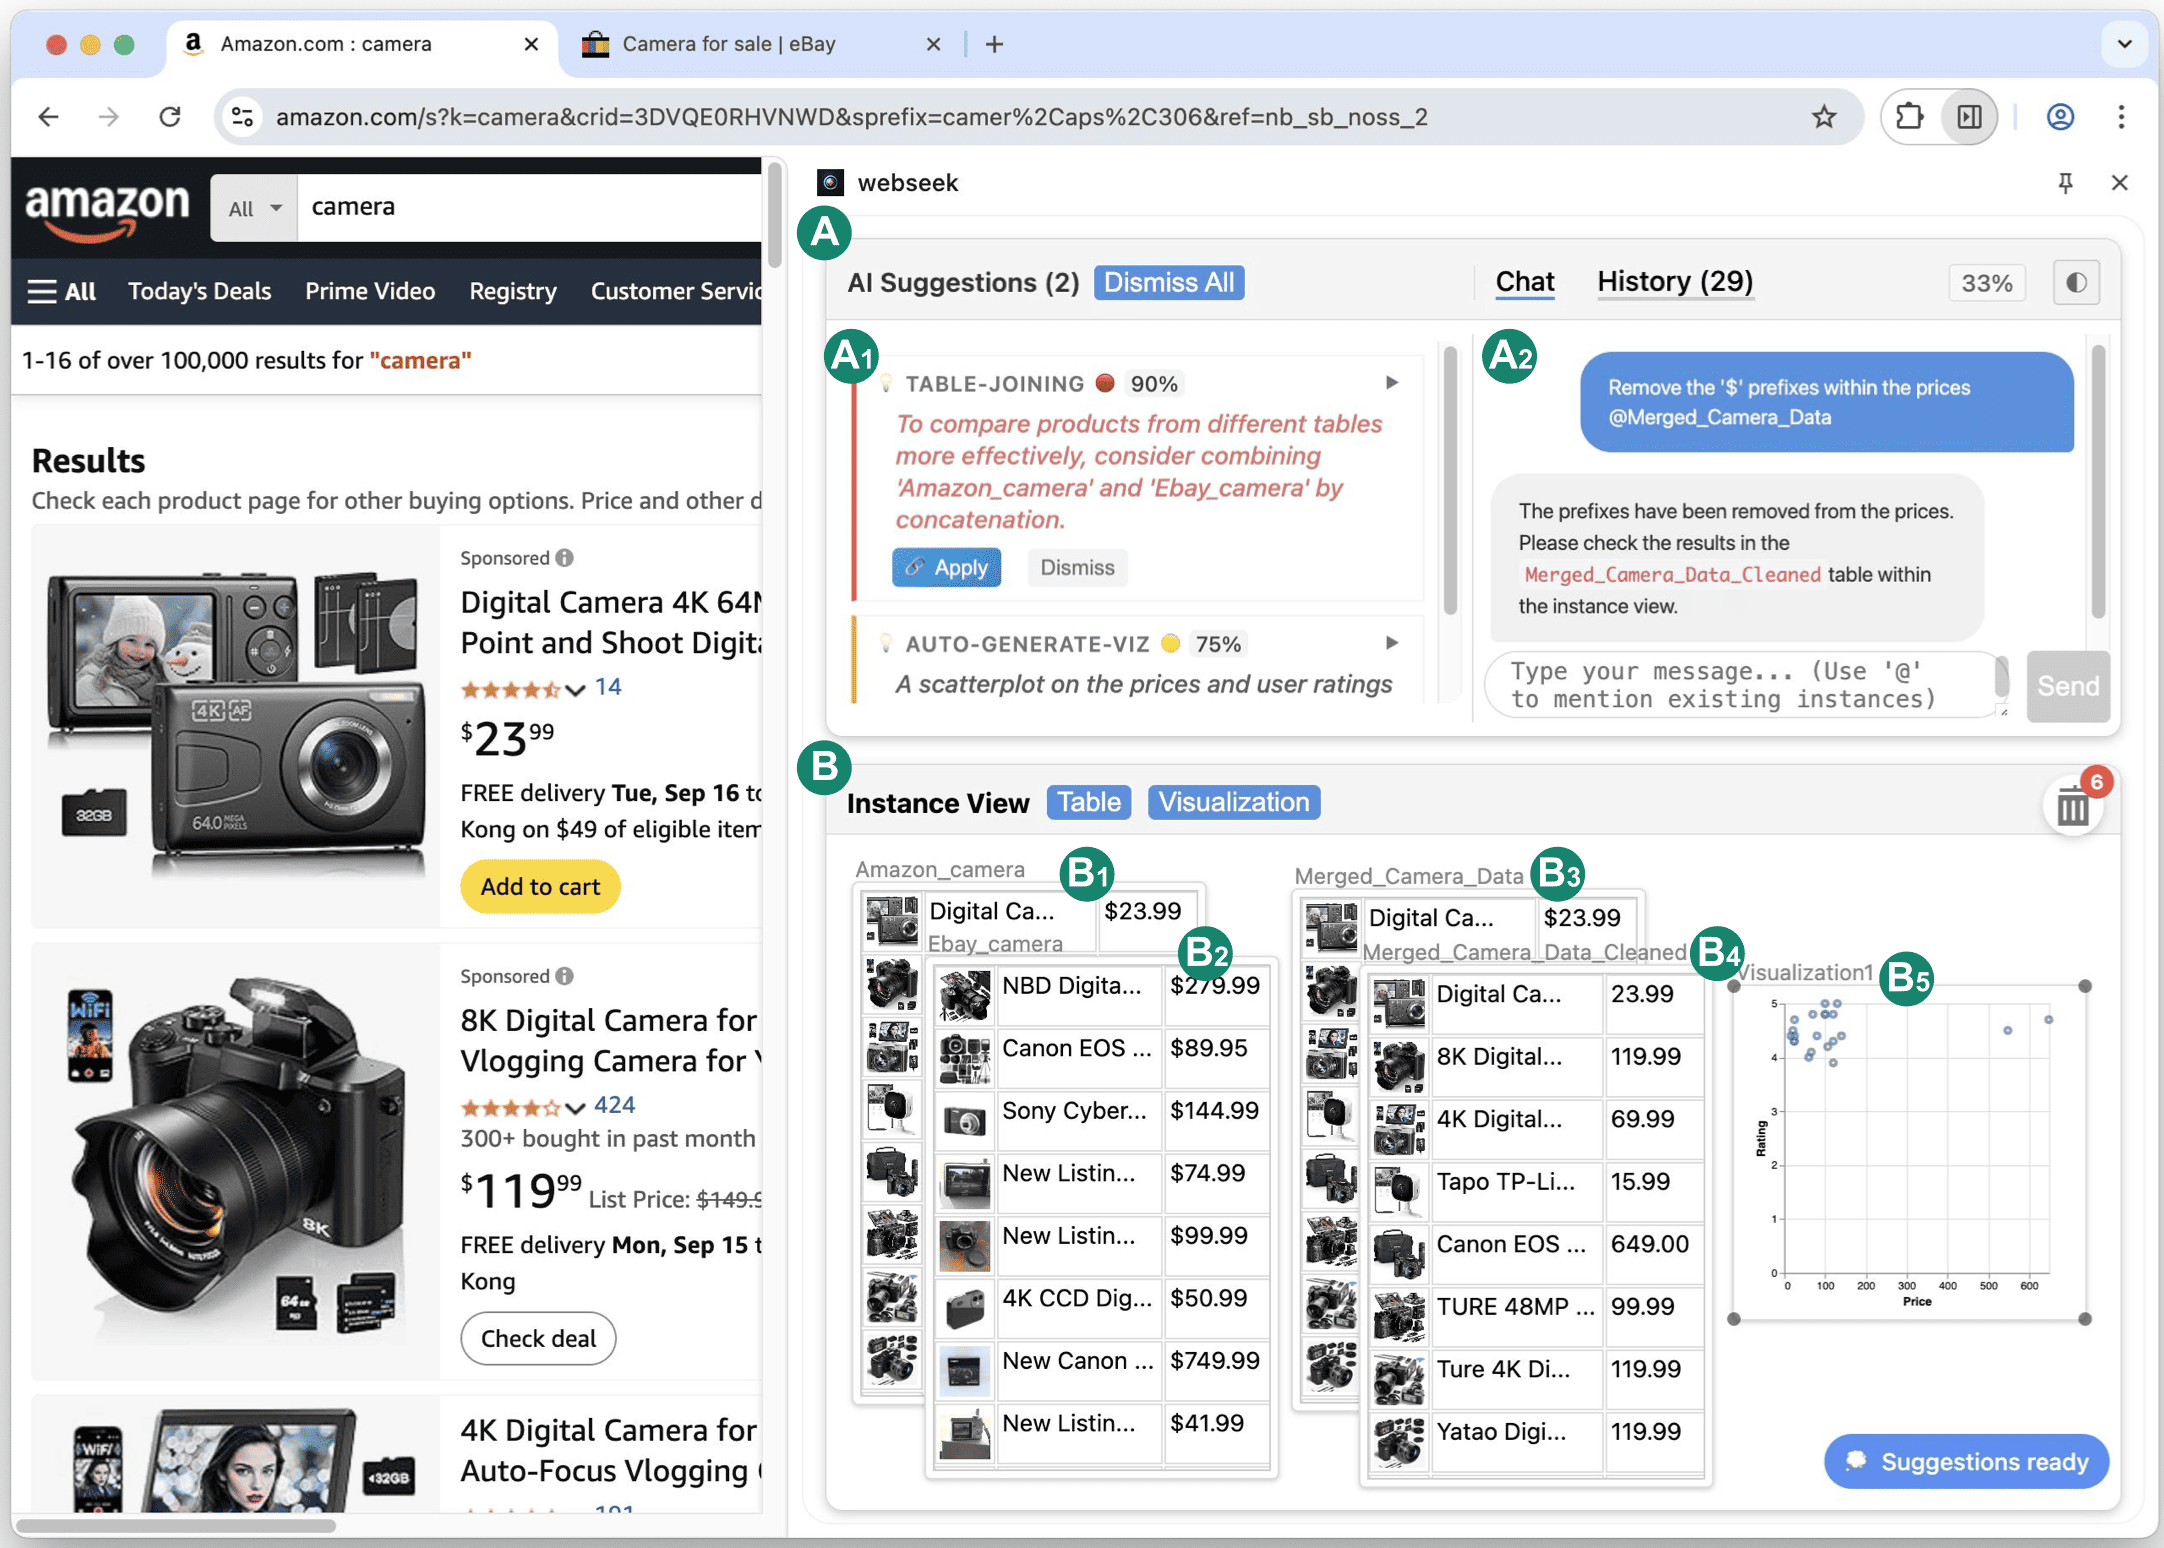Dismiss all AI suggestions
This screenshot has width=2164, height=1548.
tap(1169, 283)
